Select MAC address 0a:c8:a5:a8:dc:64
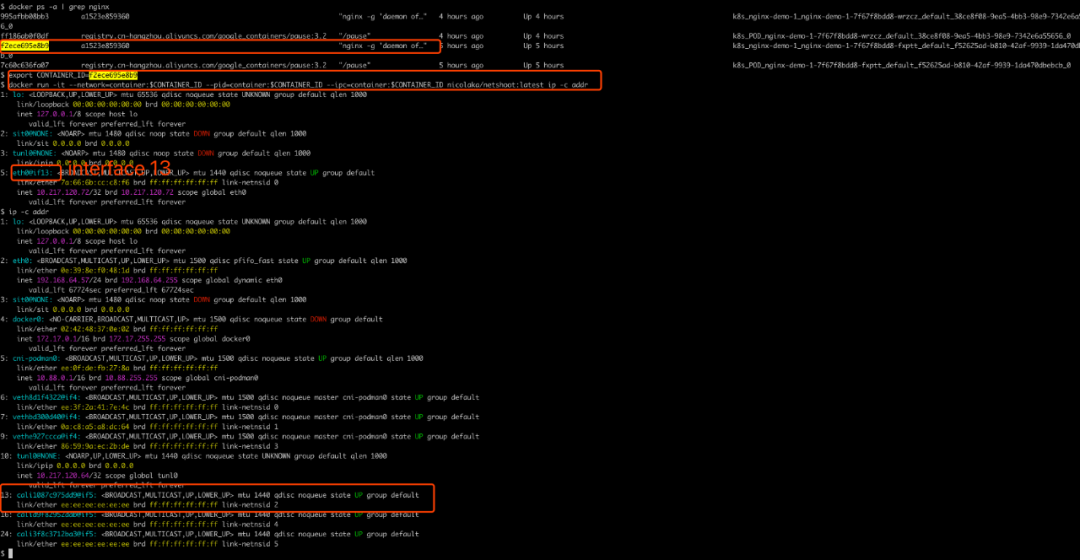The width and height of the screenshot is (1080, 560). (96, 426)
